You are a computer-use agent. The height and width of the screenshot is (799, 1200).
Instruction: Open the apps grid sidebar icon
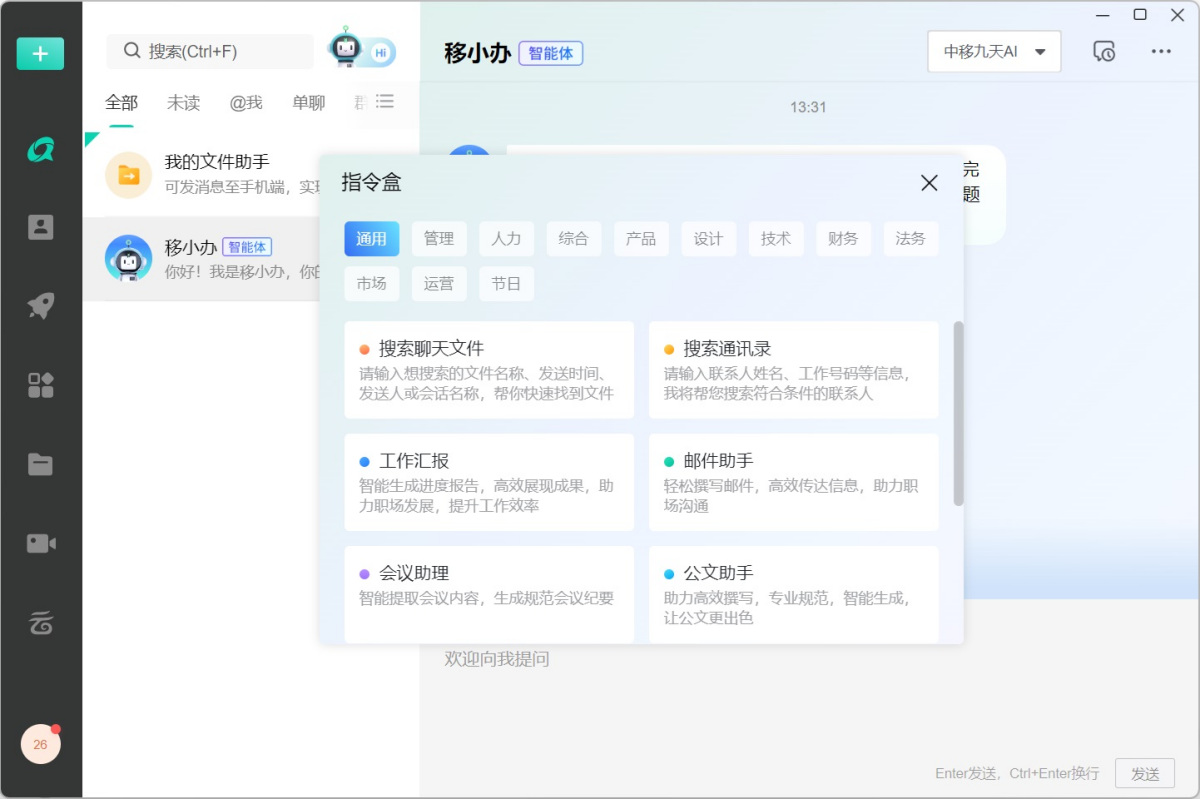tap(40, 385)
